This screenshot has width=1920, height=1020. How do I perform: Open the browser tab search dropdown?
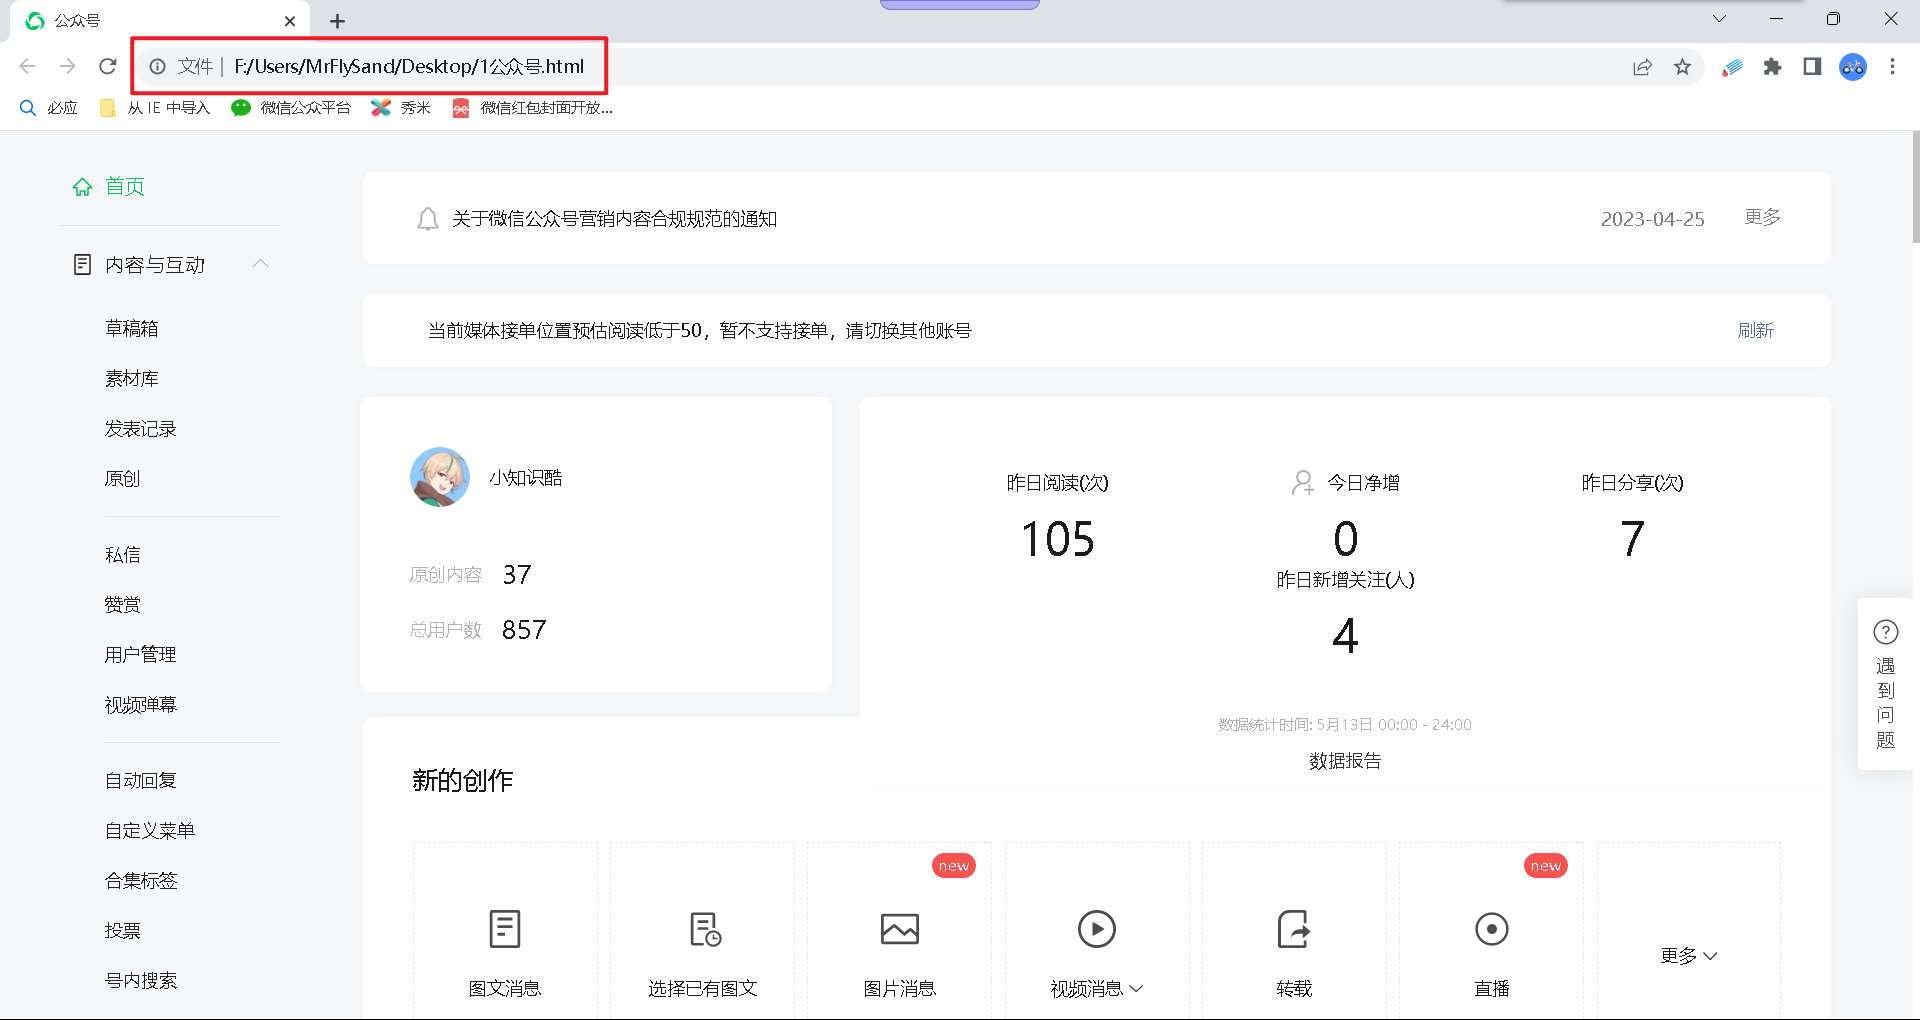pos(1720,19)
